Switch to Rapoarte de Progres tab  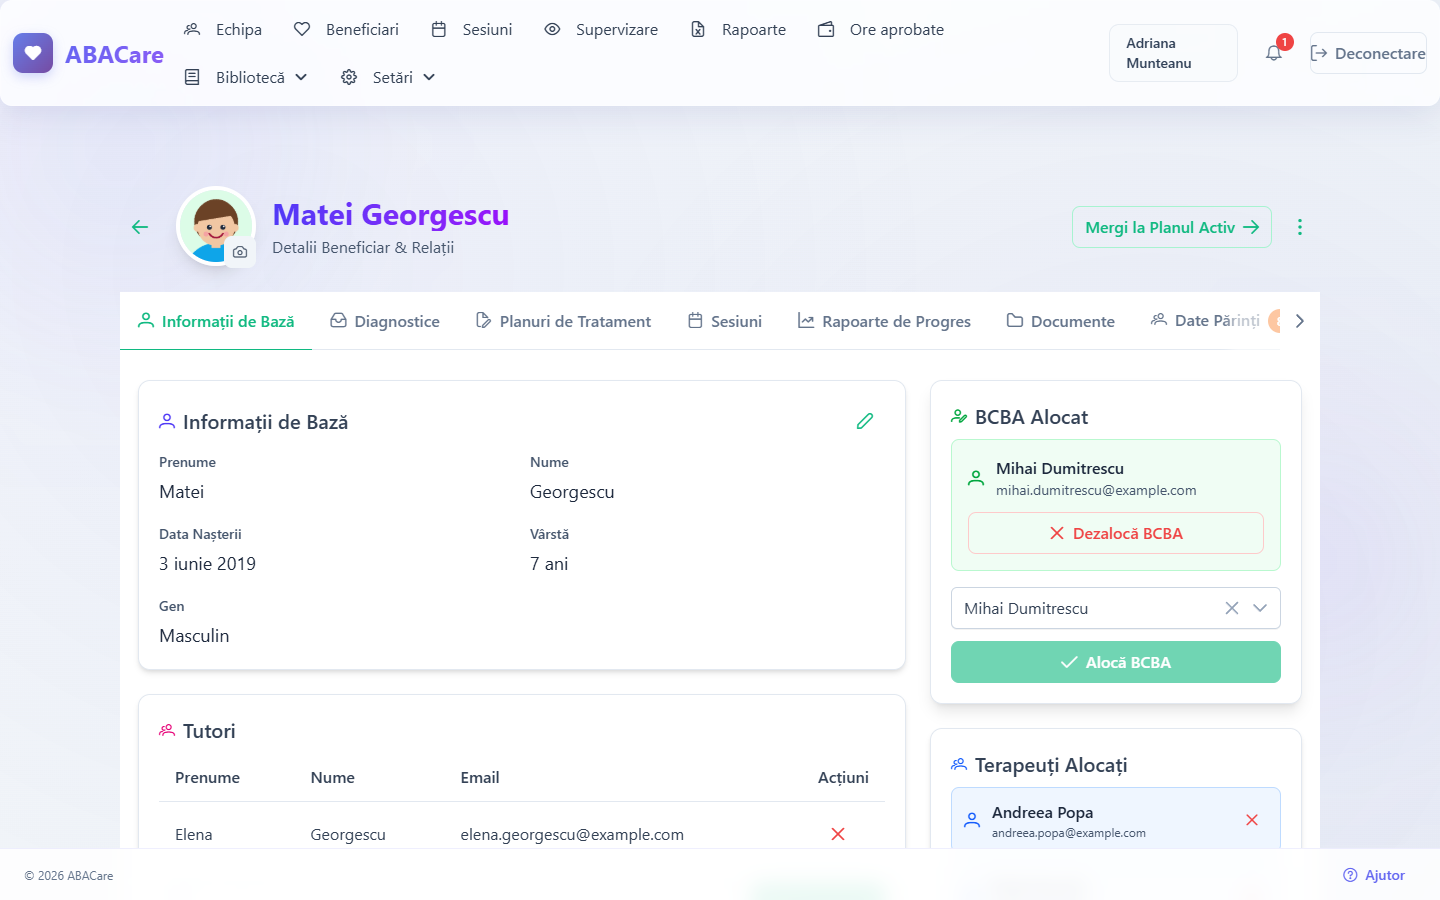pyautogui.click(x=884, y=321)
